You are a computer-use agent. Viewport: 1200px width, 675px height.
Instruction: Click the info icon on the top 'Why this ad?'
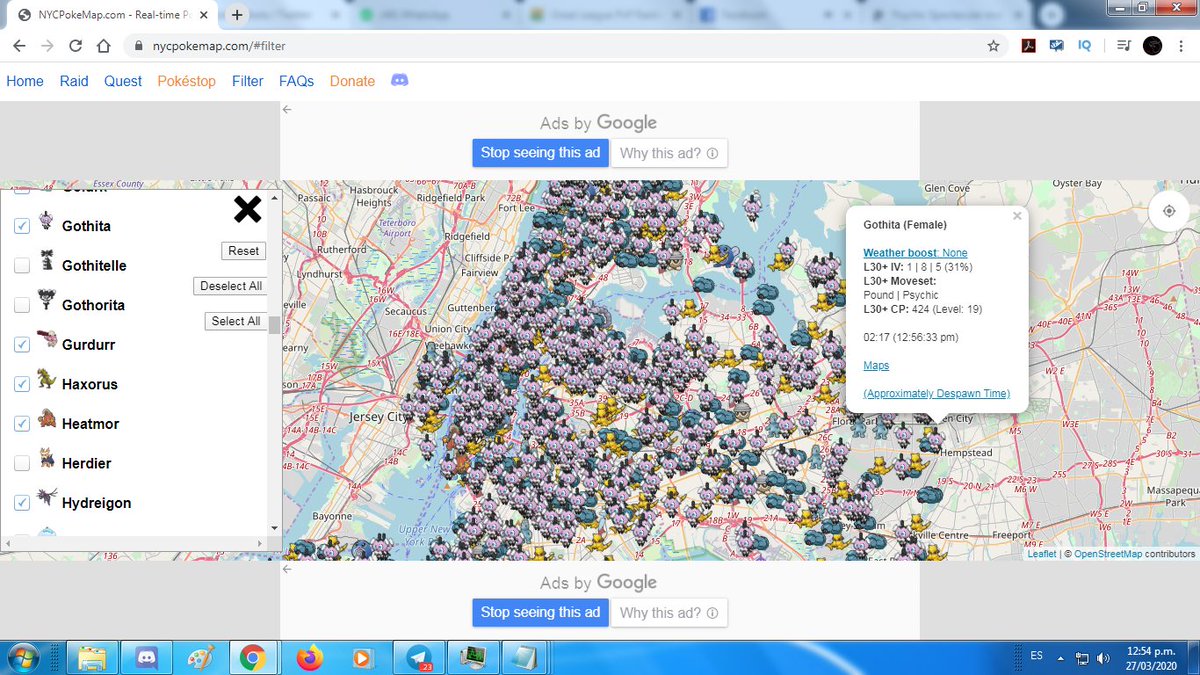click(x=712, y=153)
